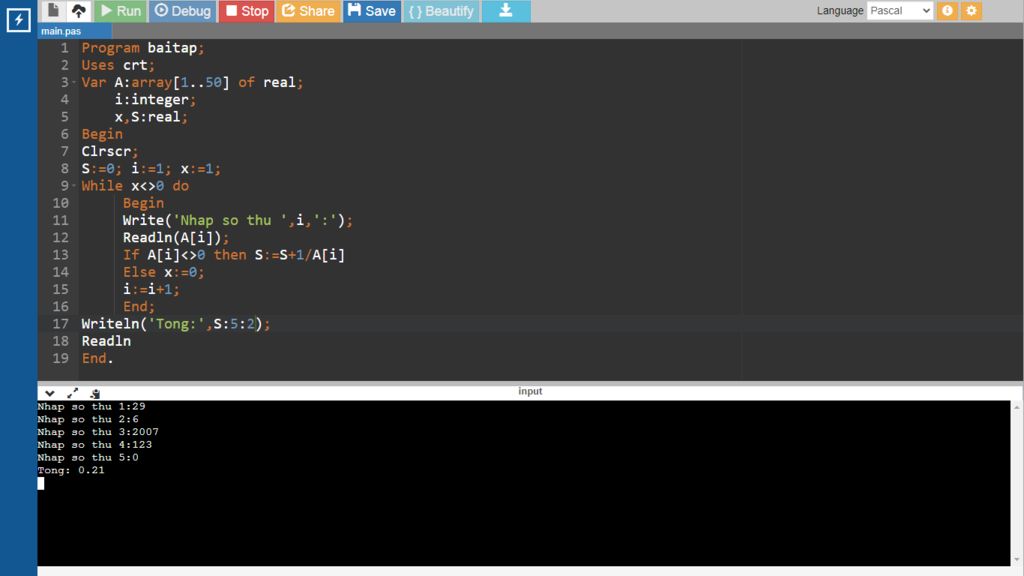Click the OnlineGDB lightning logo icon
The image size is (1024, 576).
[x=18, y=20]
